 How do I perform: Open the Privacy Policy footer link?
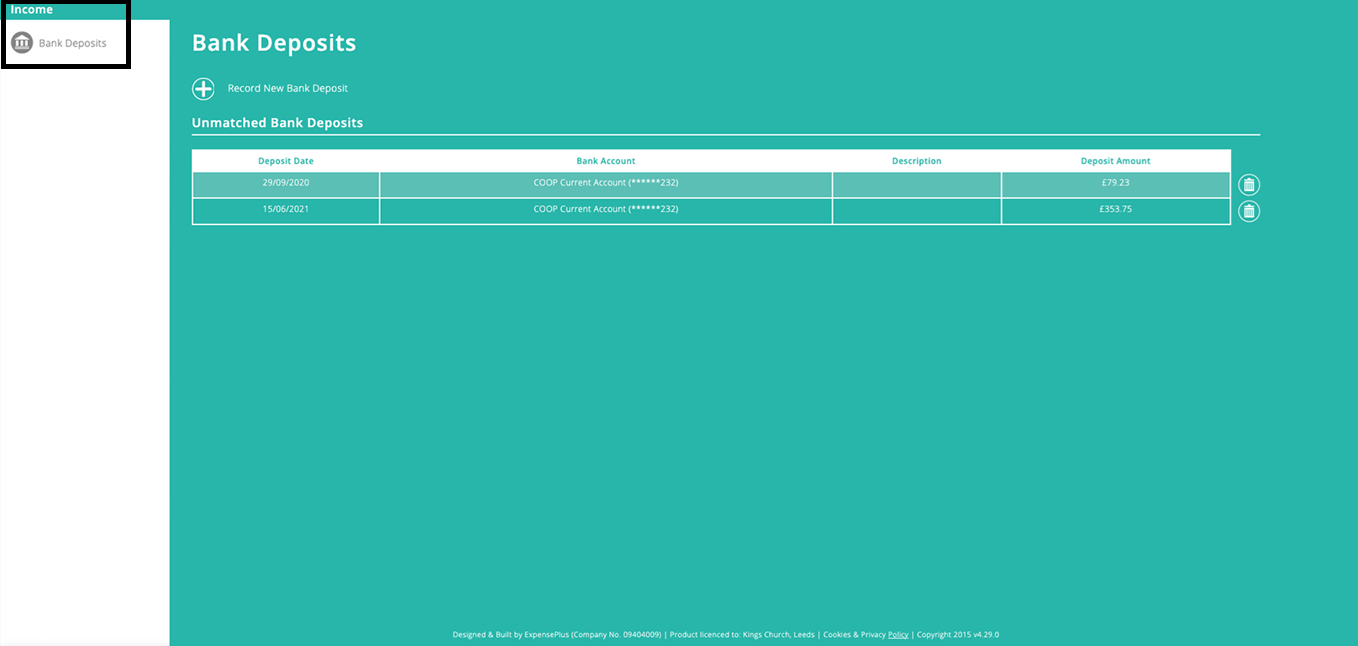(x=898, y=634)
